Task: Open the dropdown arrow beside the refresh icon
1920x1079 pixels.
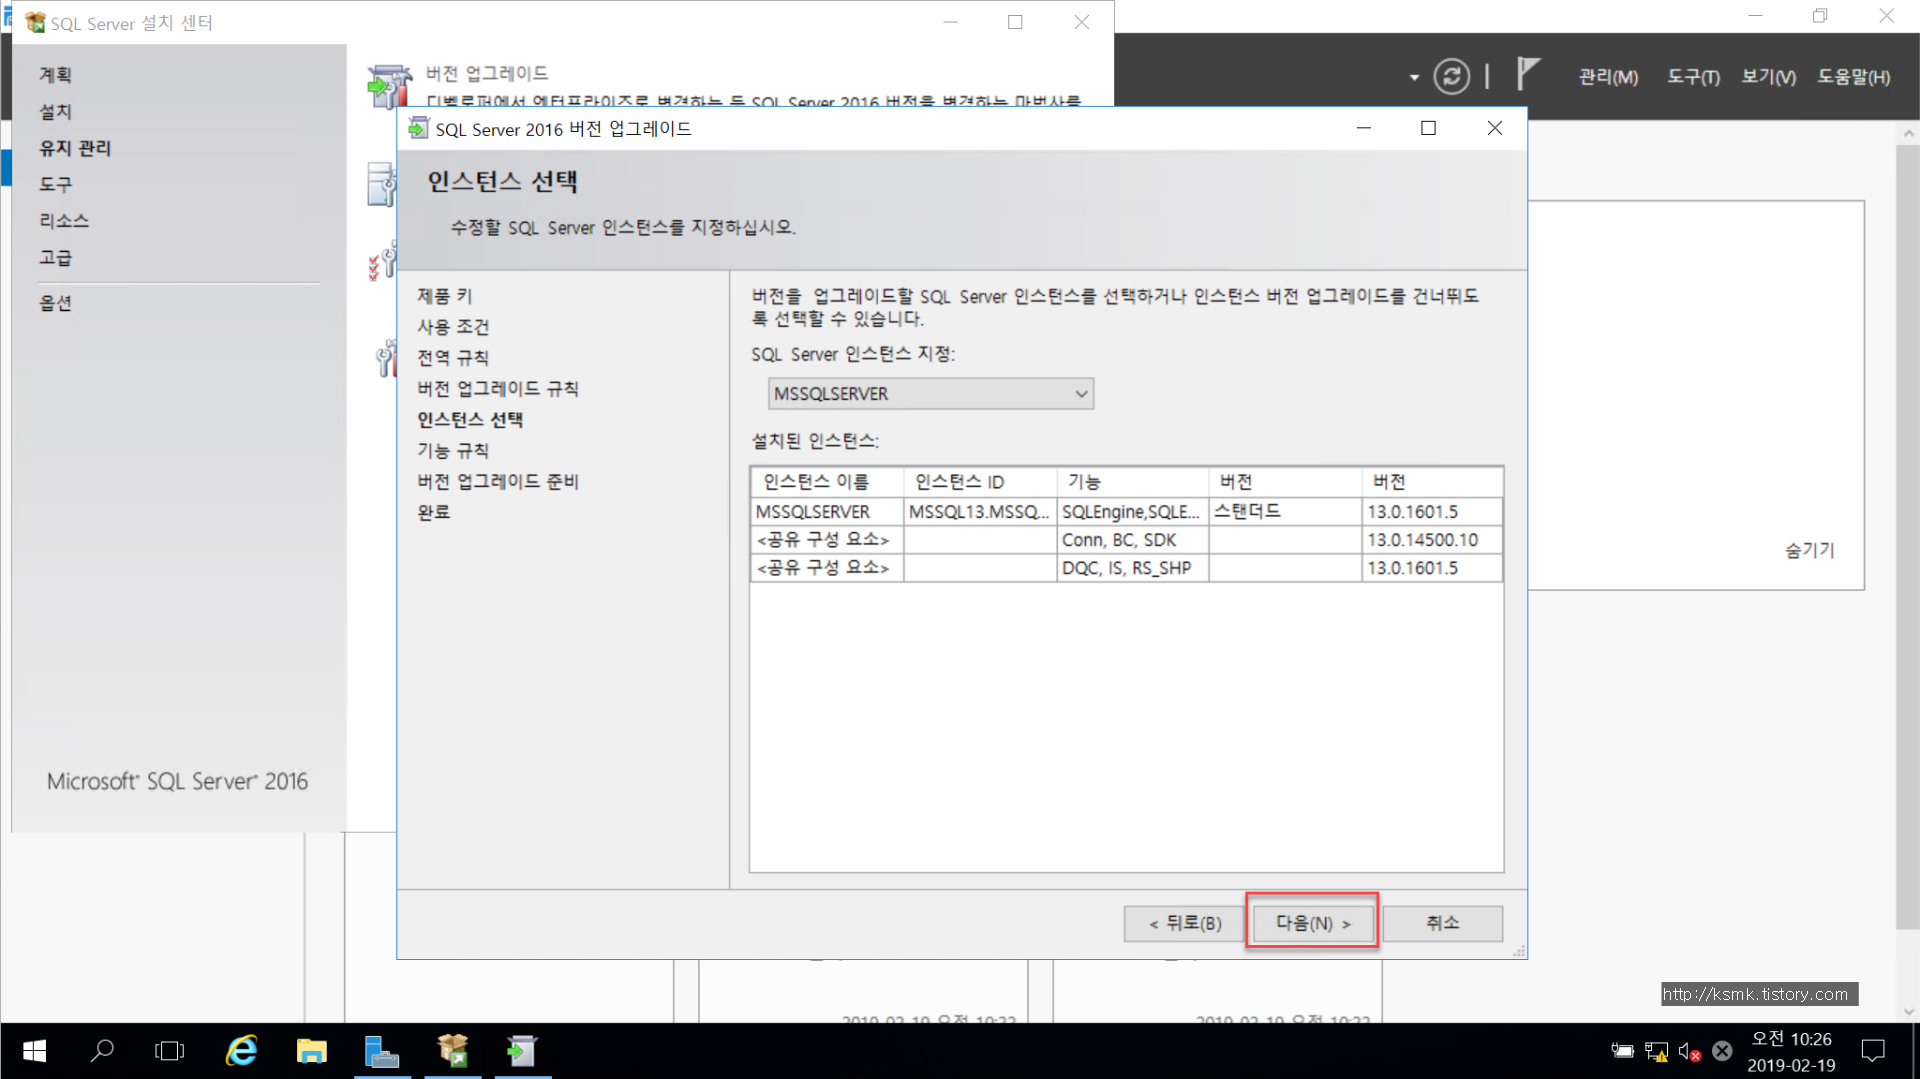Action: [1414, 77]
